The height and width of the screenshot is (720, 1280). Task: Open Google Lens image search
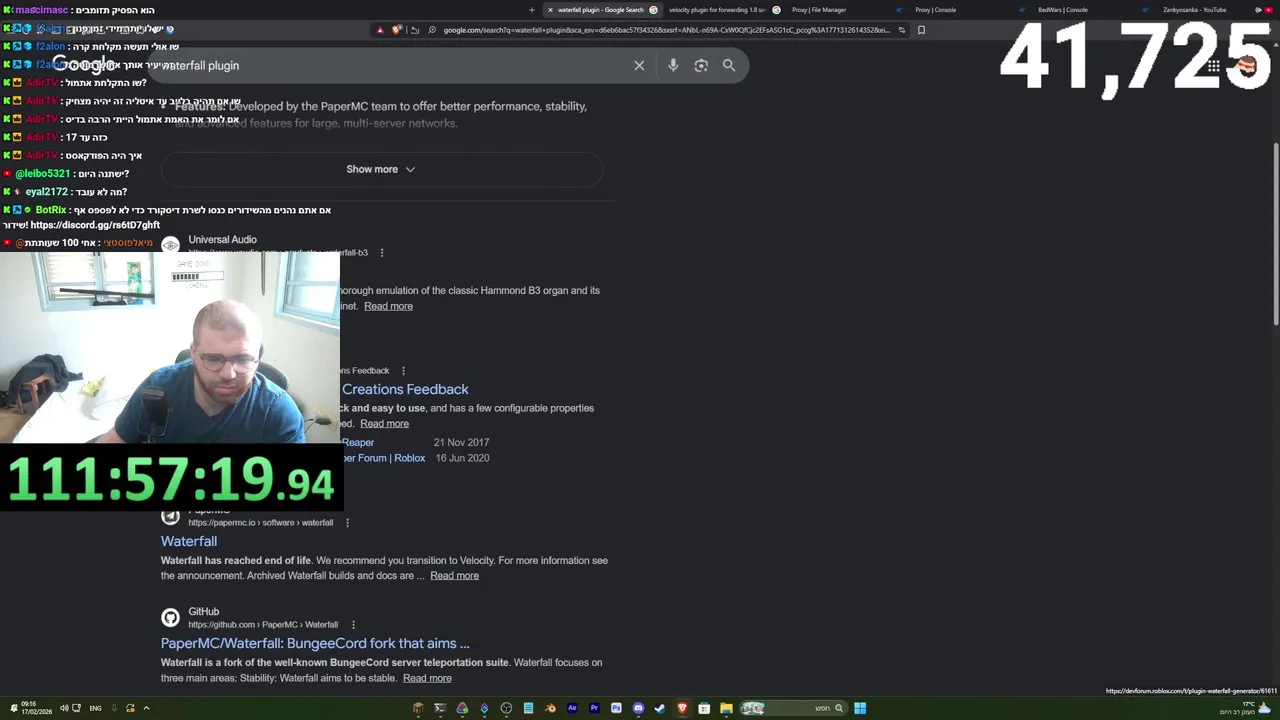pos(701,65)
